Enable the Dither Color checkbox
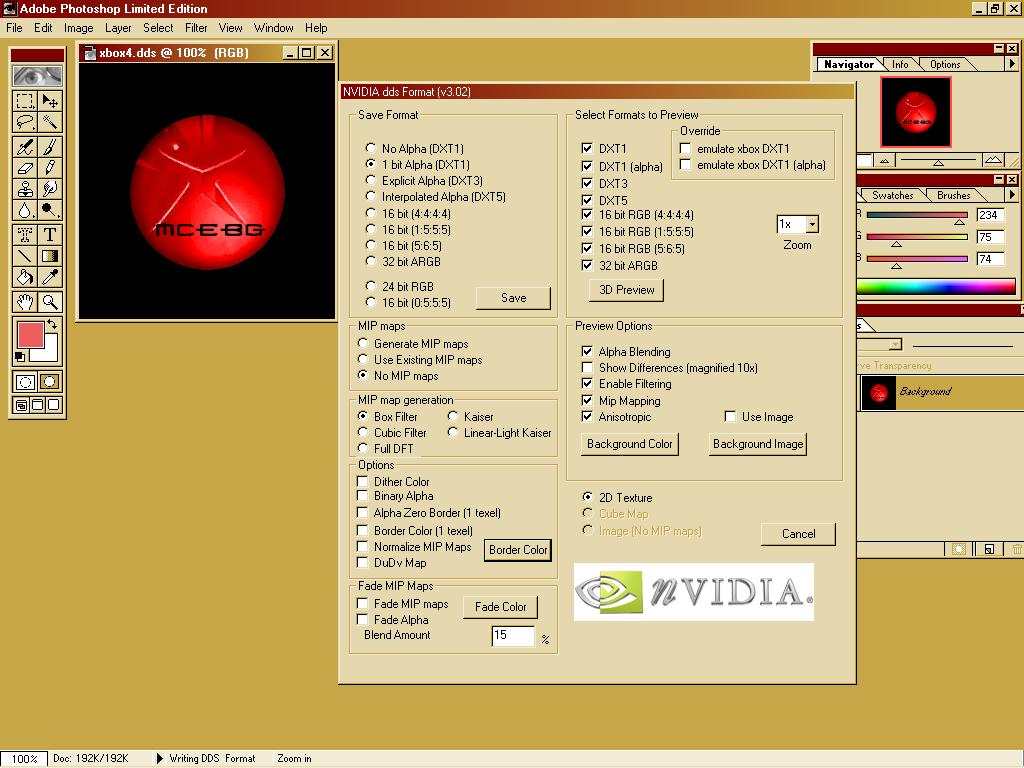The image size is (1024, 768). (x=363, y=481)
